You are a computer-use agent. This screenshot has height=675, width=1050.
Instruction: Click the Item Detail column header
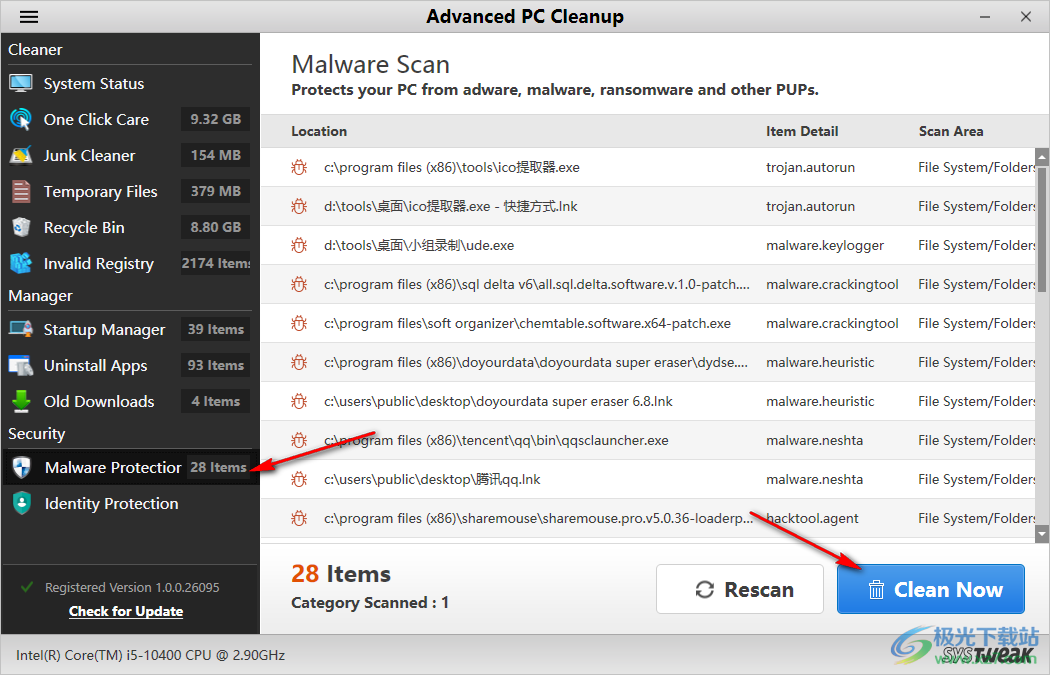(802, 131)
